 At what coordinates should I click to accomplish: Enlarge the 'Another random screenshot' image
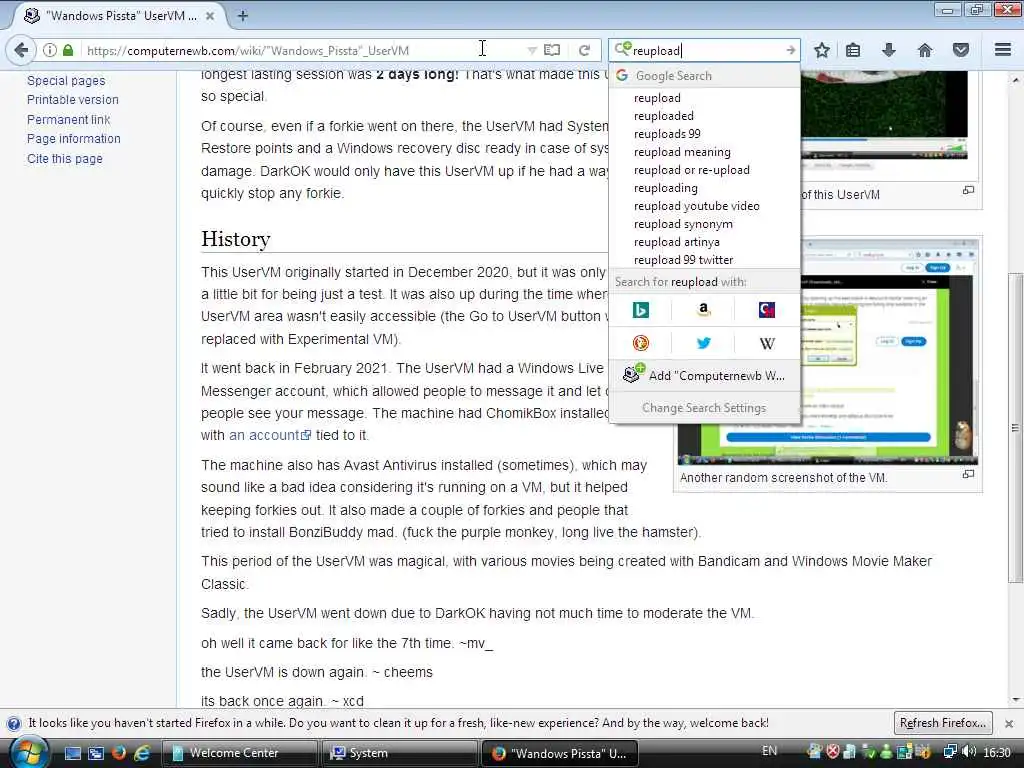tap(968, 474)
